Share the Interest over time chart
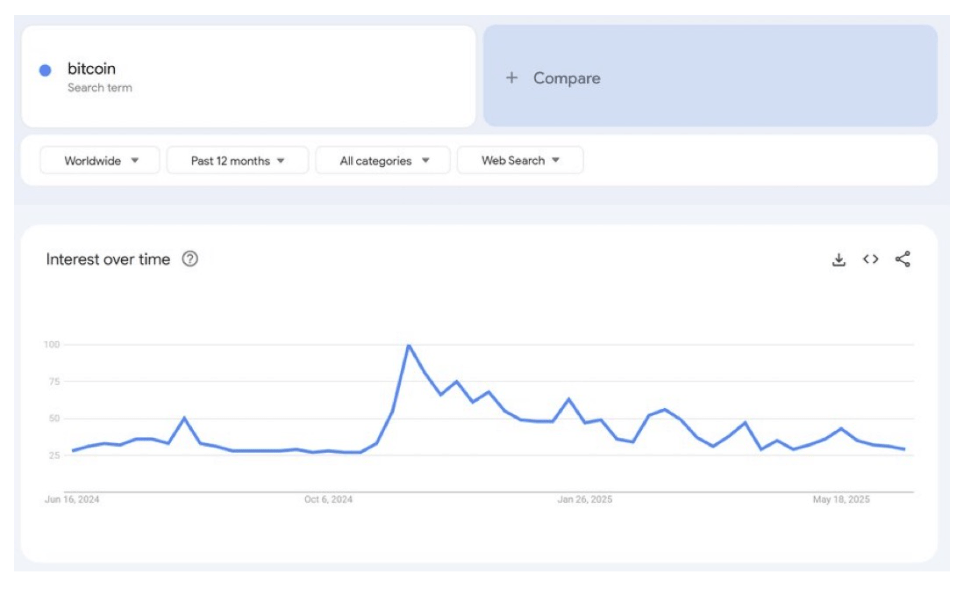961x593 pixels. (x=903, y=260)
